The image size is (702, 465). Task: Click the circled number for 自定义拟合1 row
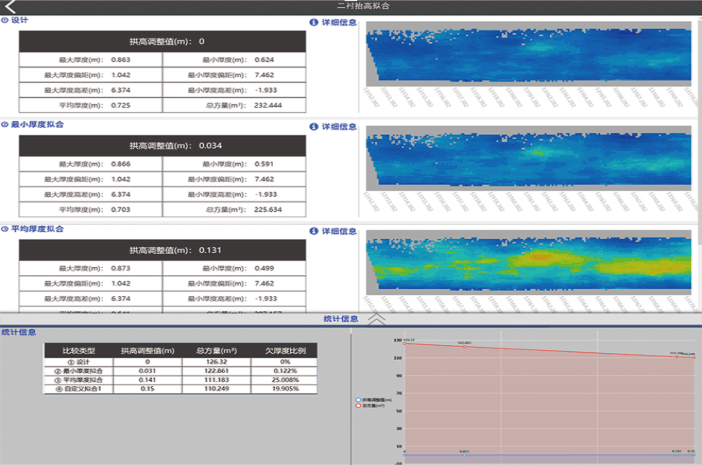click(x=56, y=388)
